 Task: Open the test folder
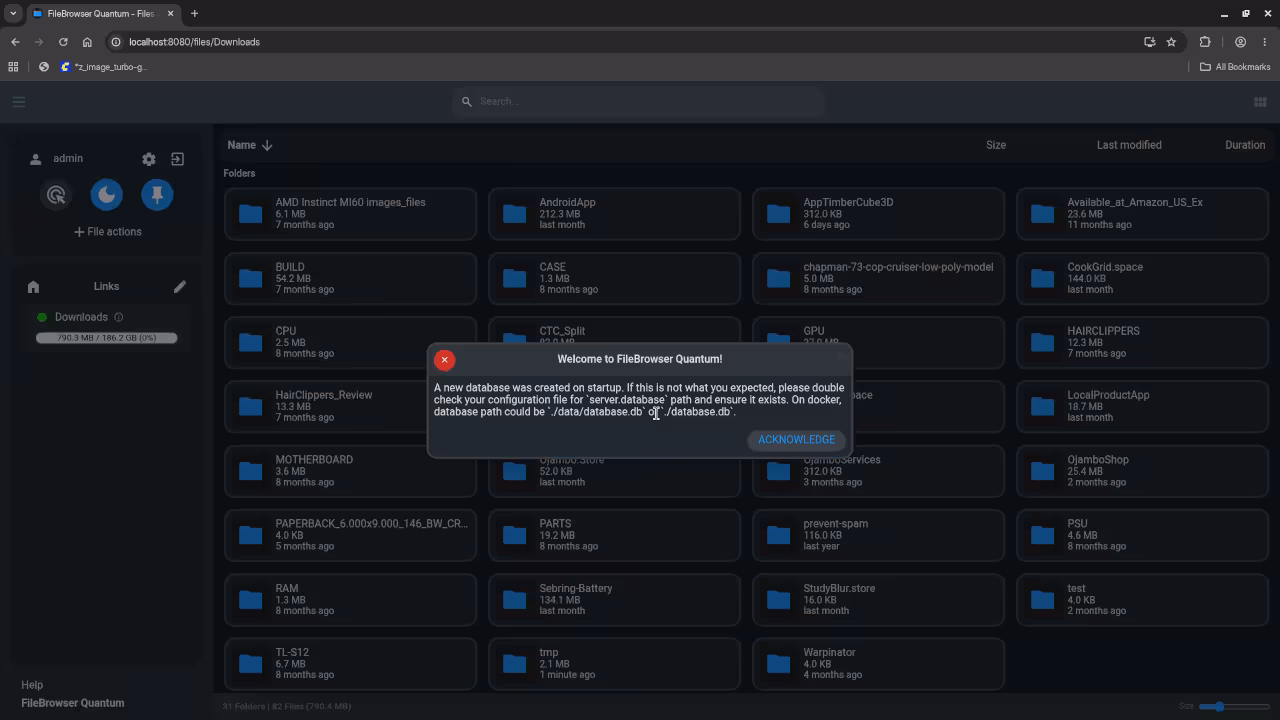1143,600
